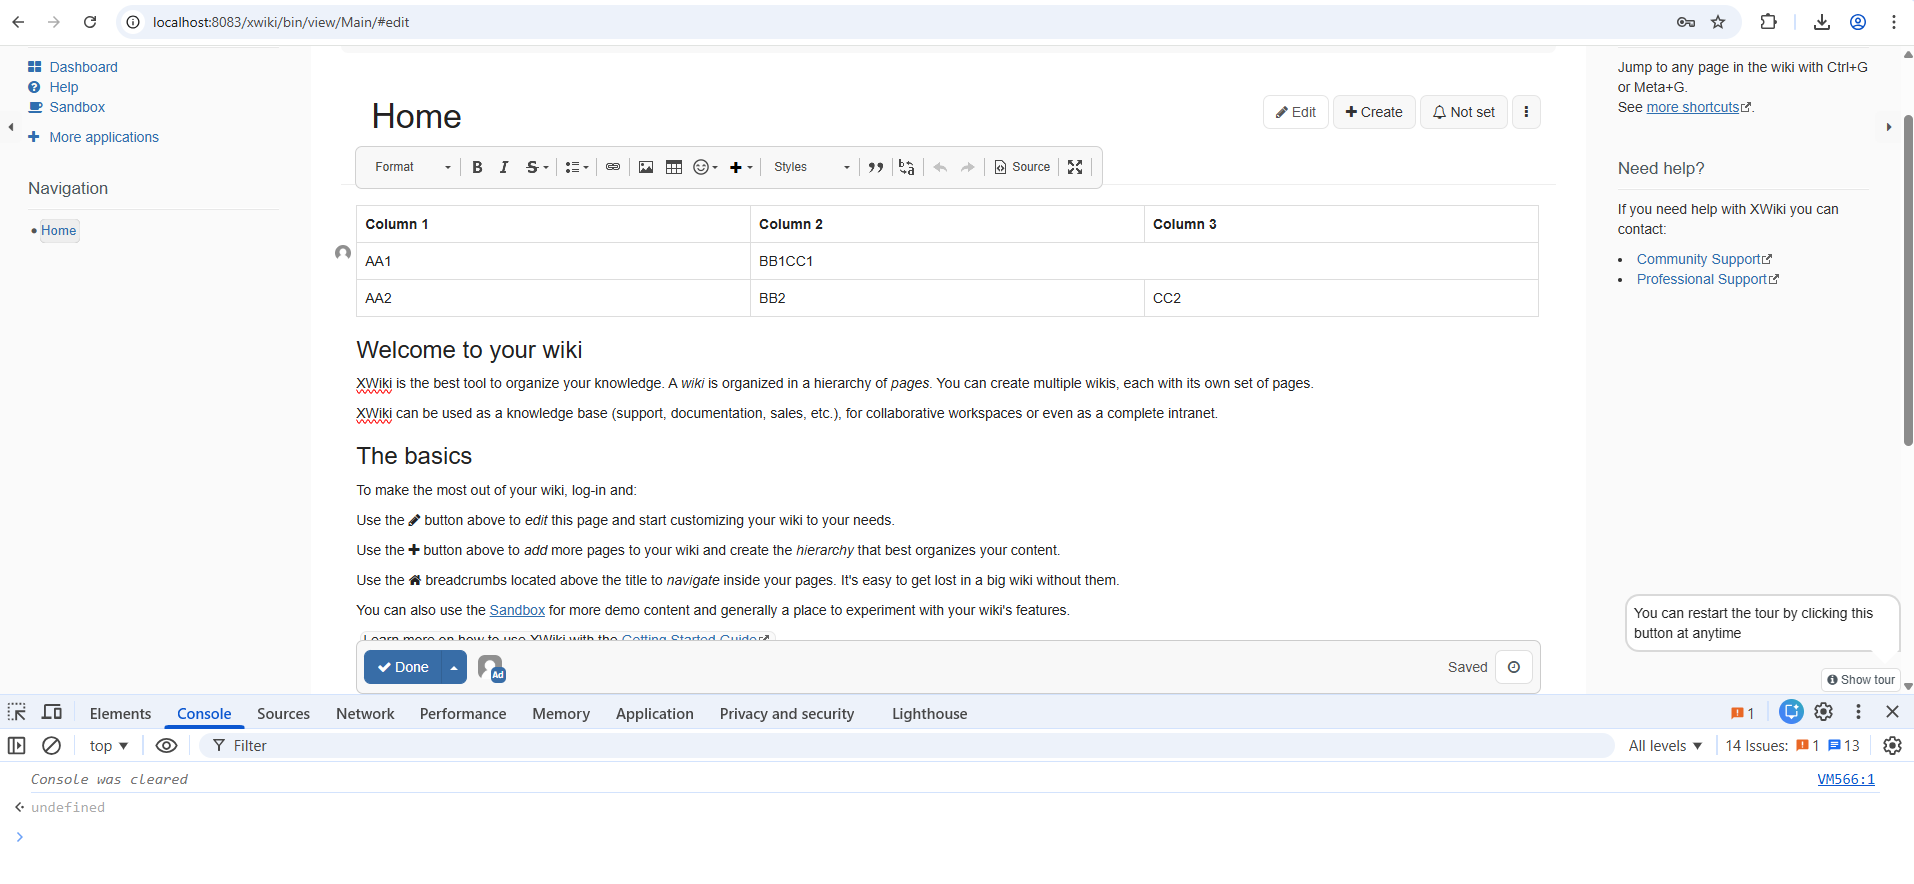Apply block quote formatting
The height and width of the screenshot is (884, 1914).
[876, 167]
